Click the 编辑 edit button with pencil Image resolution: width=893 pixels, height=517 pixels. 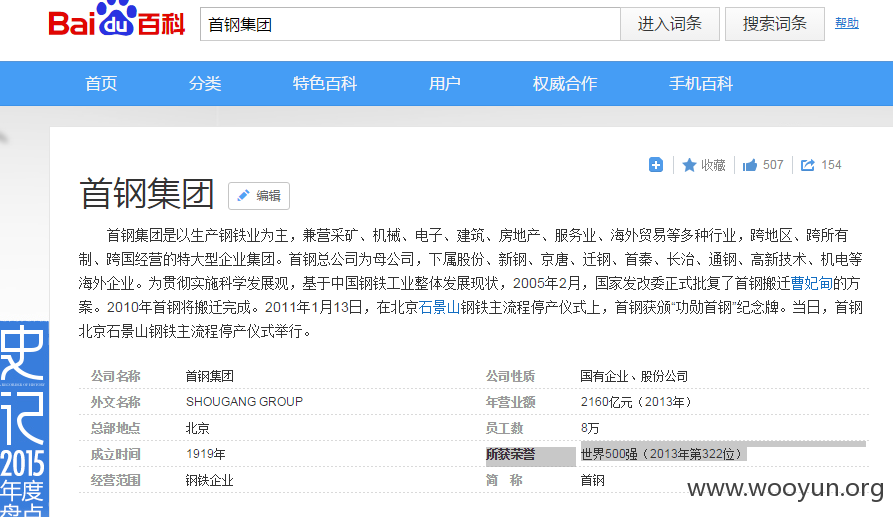click(259, 196)
